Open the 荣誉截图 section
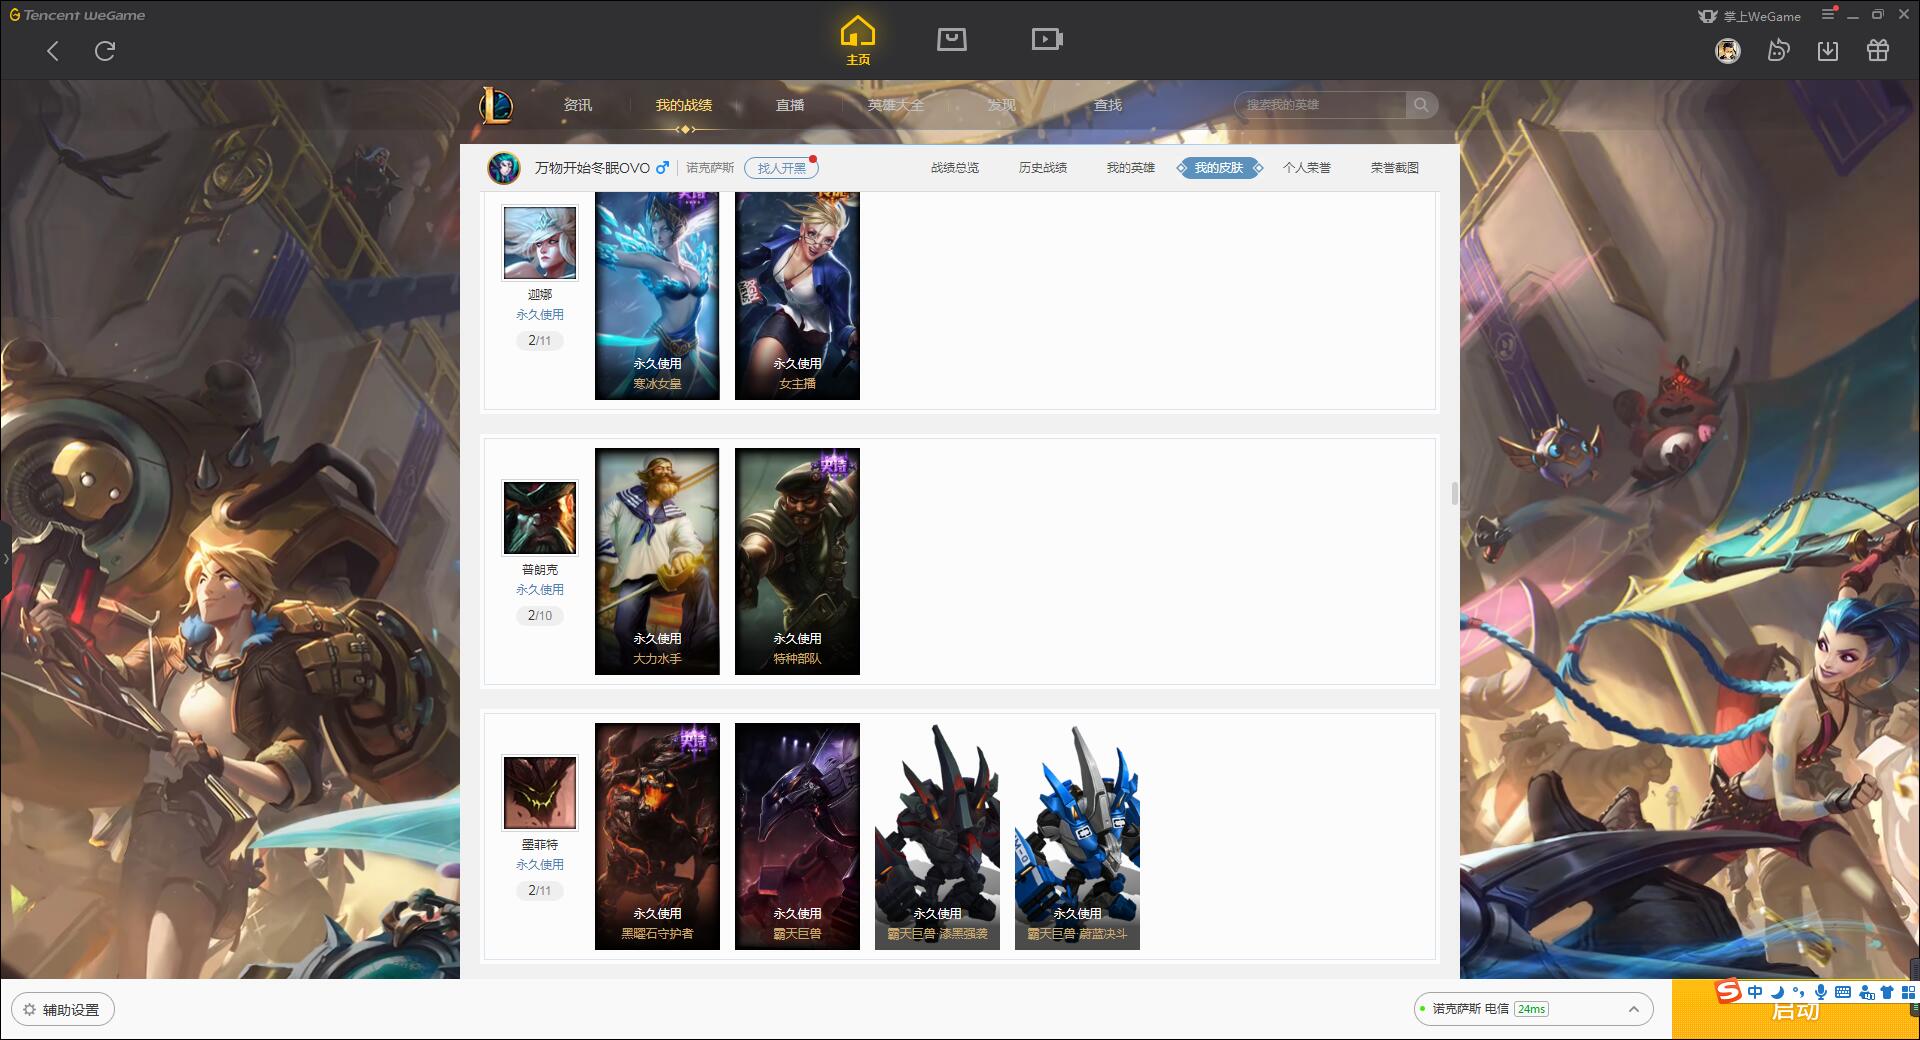Viewport: 1920px width, 1040px height. (x=1395, y=168)
